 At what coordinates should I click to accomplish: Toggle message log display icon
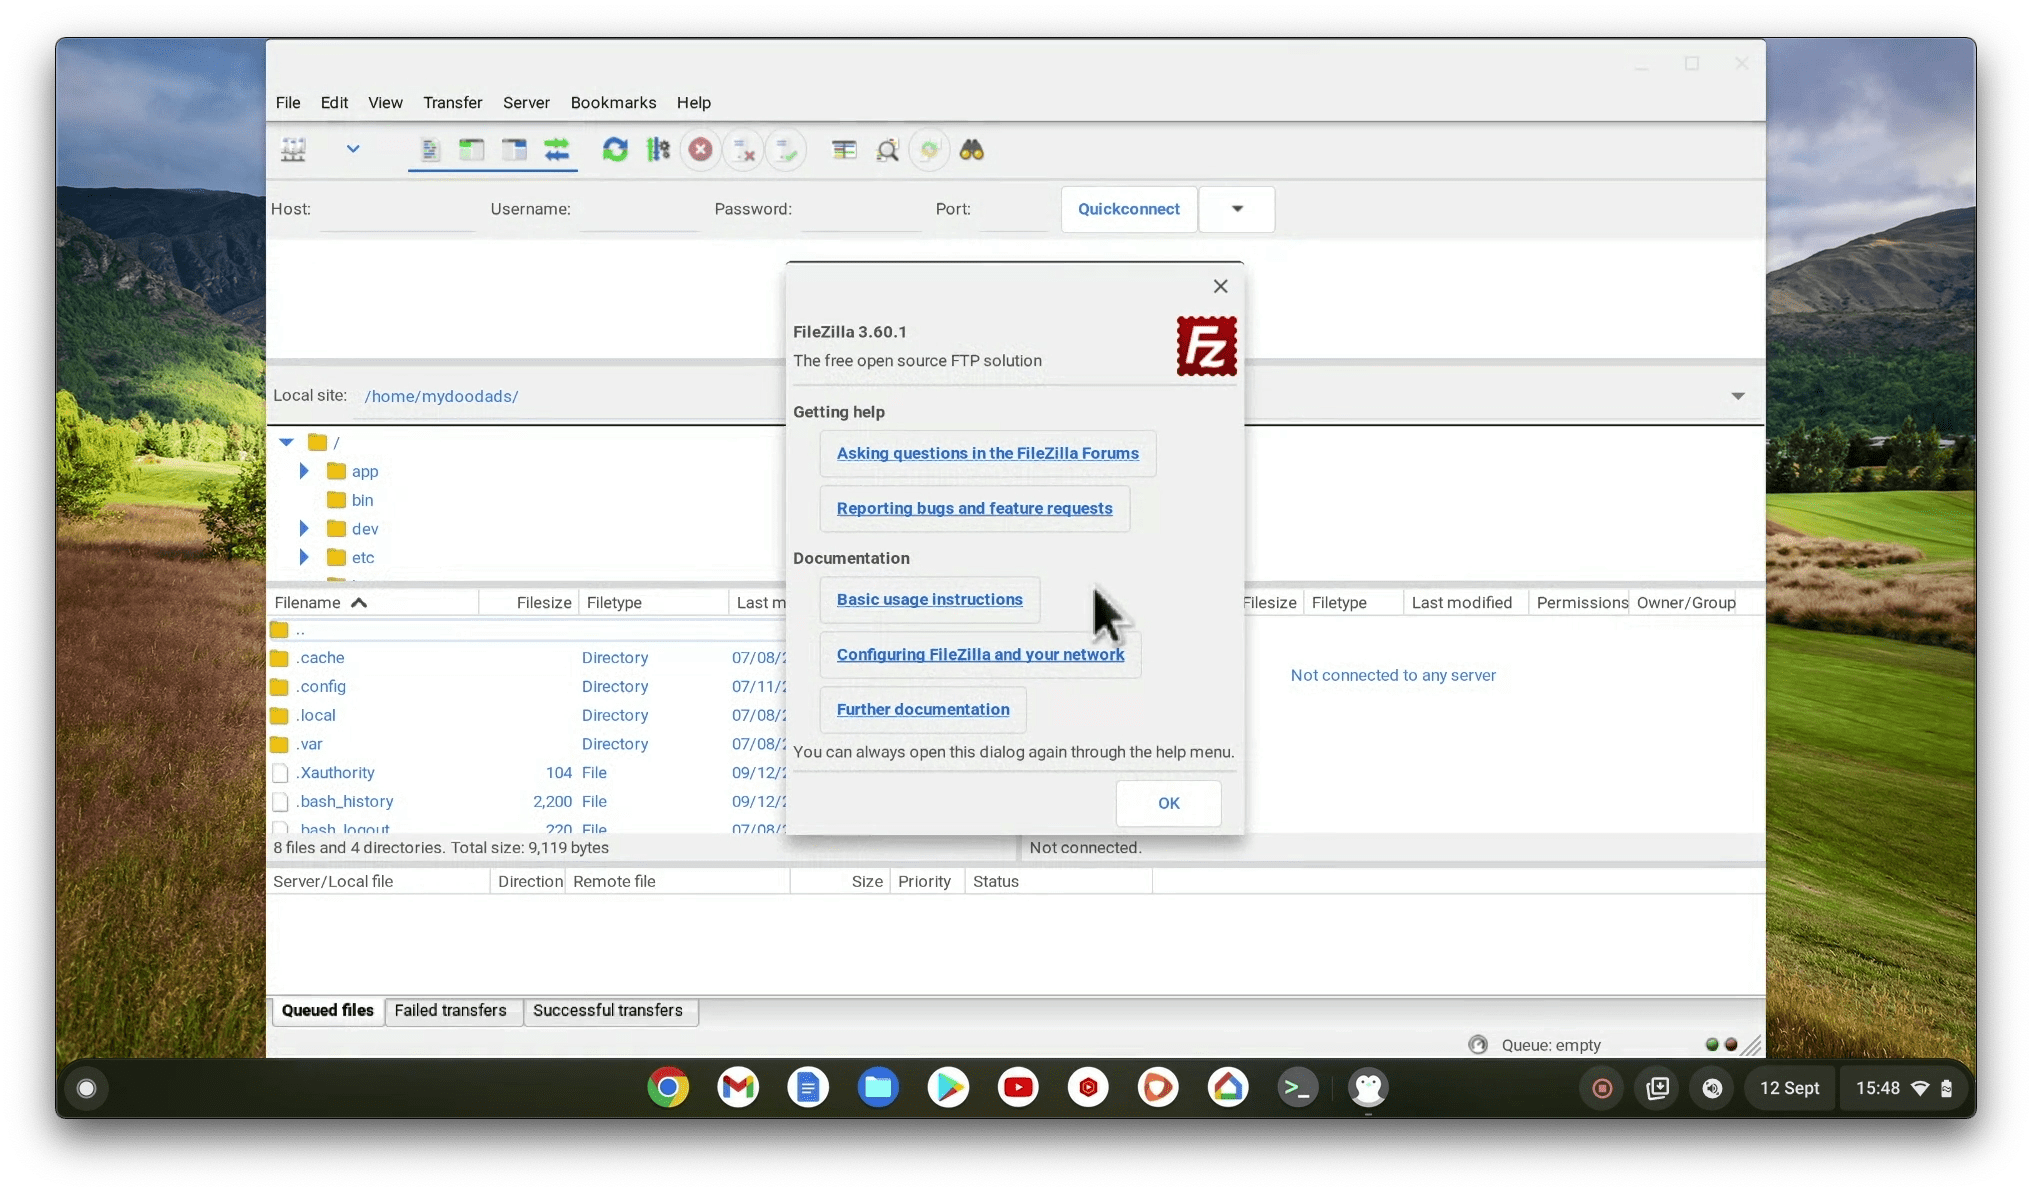tap(430, 150)
